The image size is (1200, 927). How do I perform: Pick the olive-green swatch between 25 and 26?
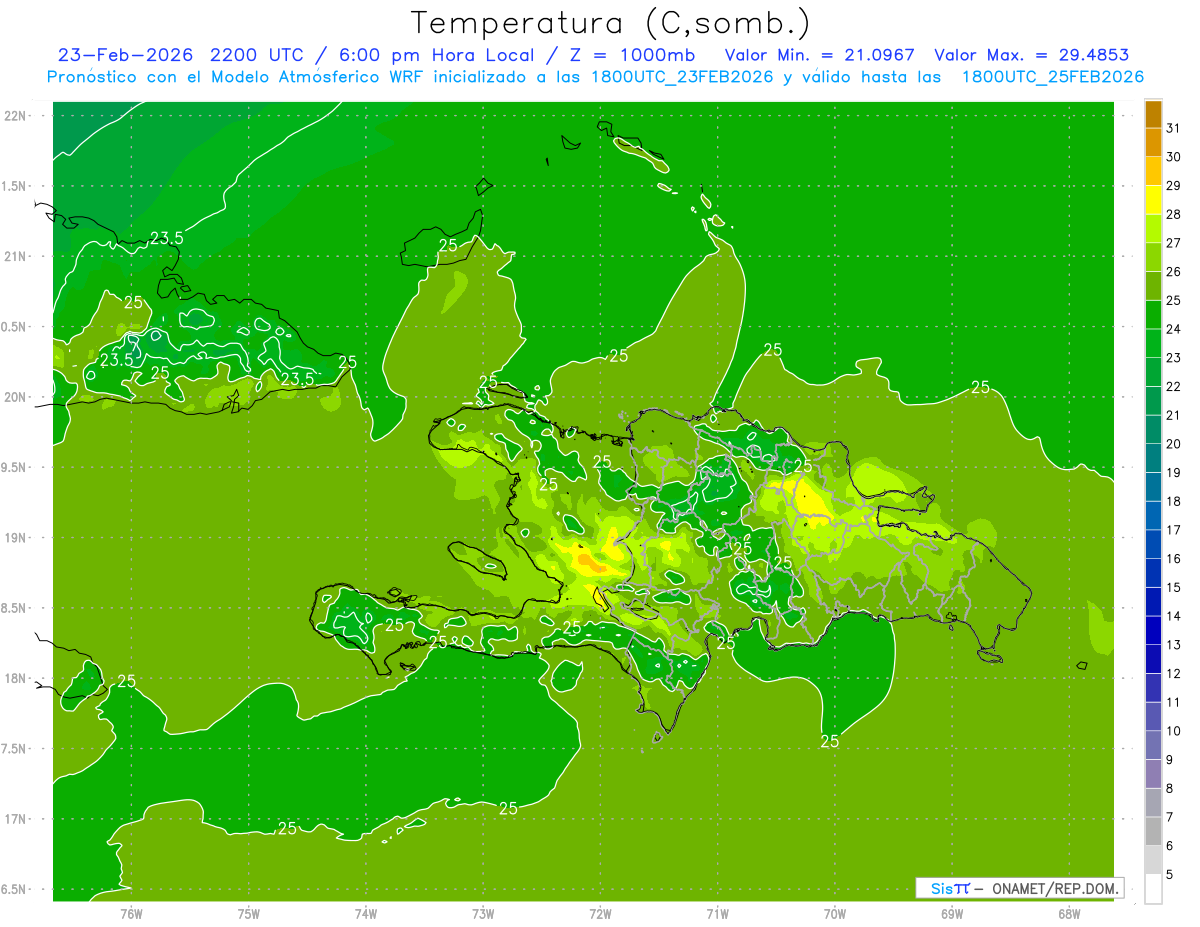[1153, 286]
